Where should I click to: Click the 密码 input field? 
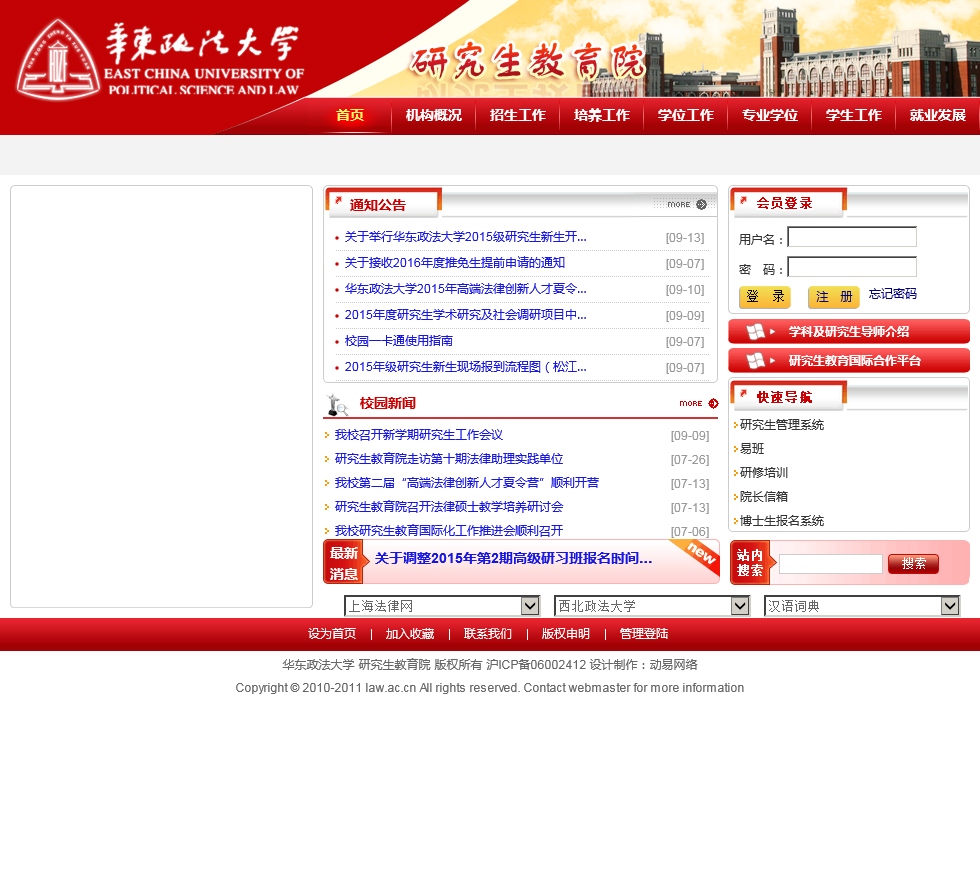[852, 267]
